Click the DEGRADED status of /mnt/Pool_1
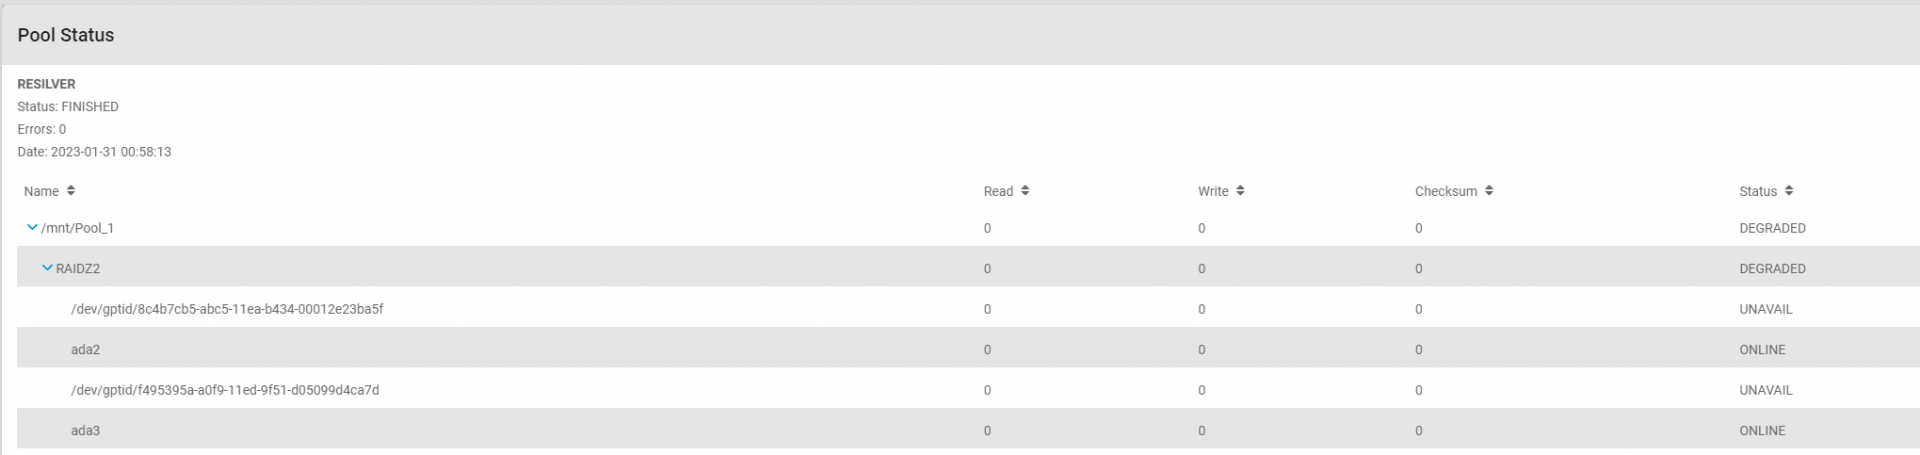1920x455 pixels. click(x=1772, y=228)
